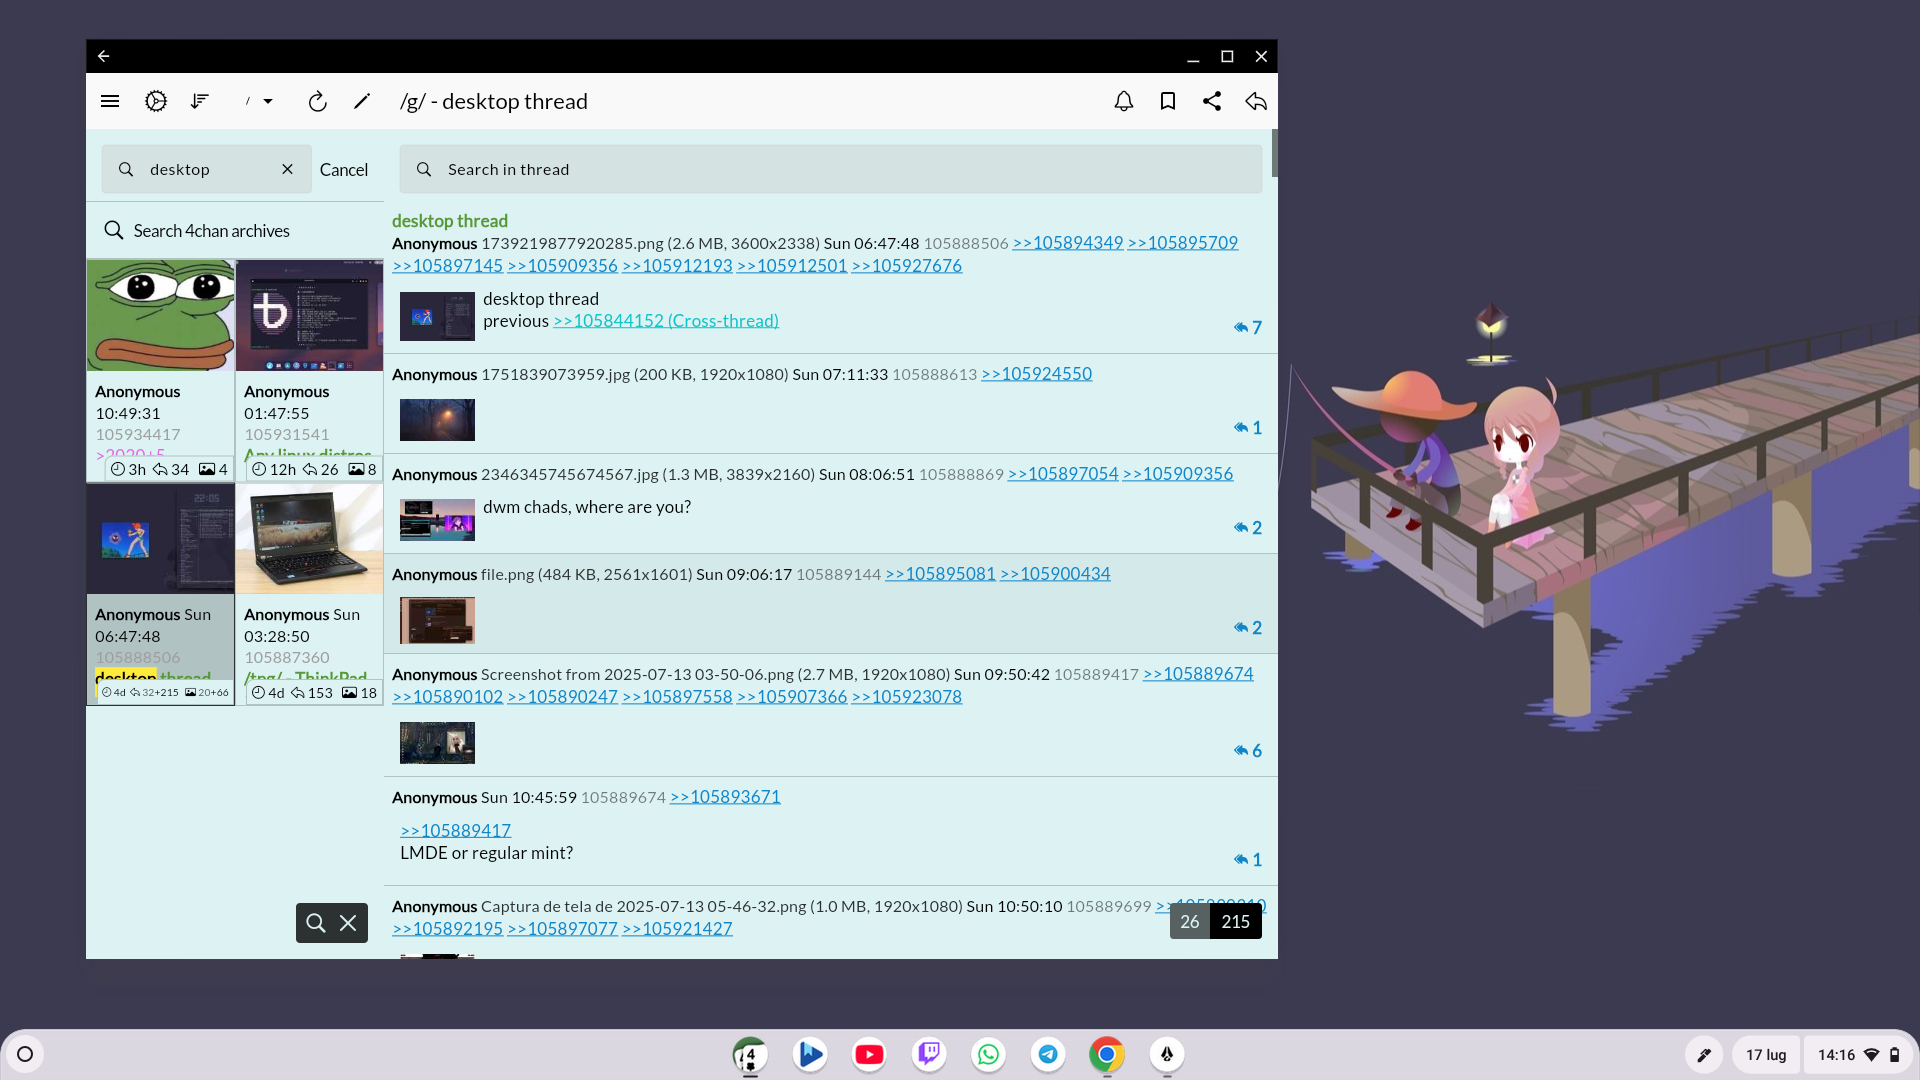The width and height of the screenshot is (1920, 1080).
Task: Open the Pepe frog thread thumbnail
Action: pyautogui.click(x=160, y=315)
